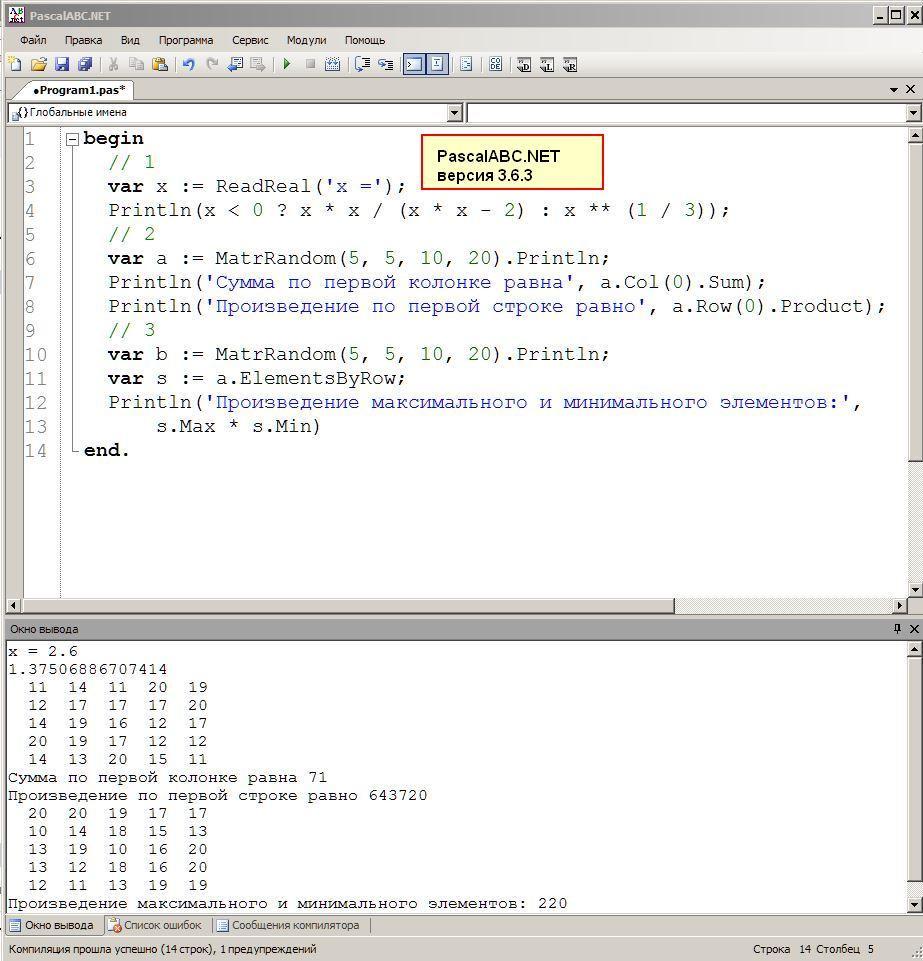923x961 pixels.
Task: Select the Program1.pas editor tab
Action: coord(79,90)
